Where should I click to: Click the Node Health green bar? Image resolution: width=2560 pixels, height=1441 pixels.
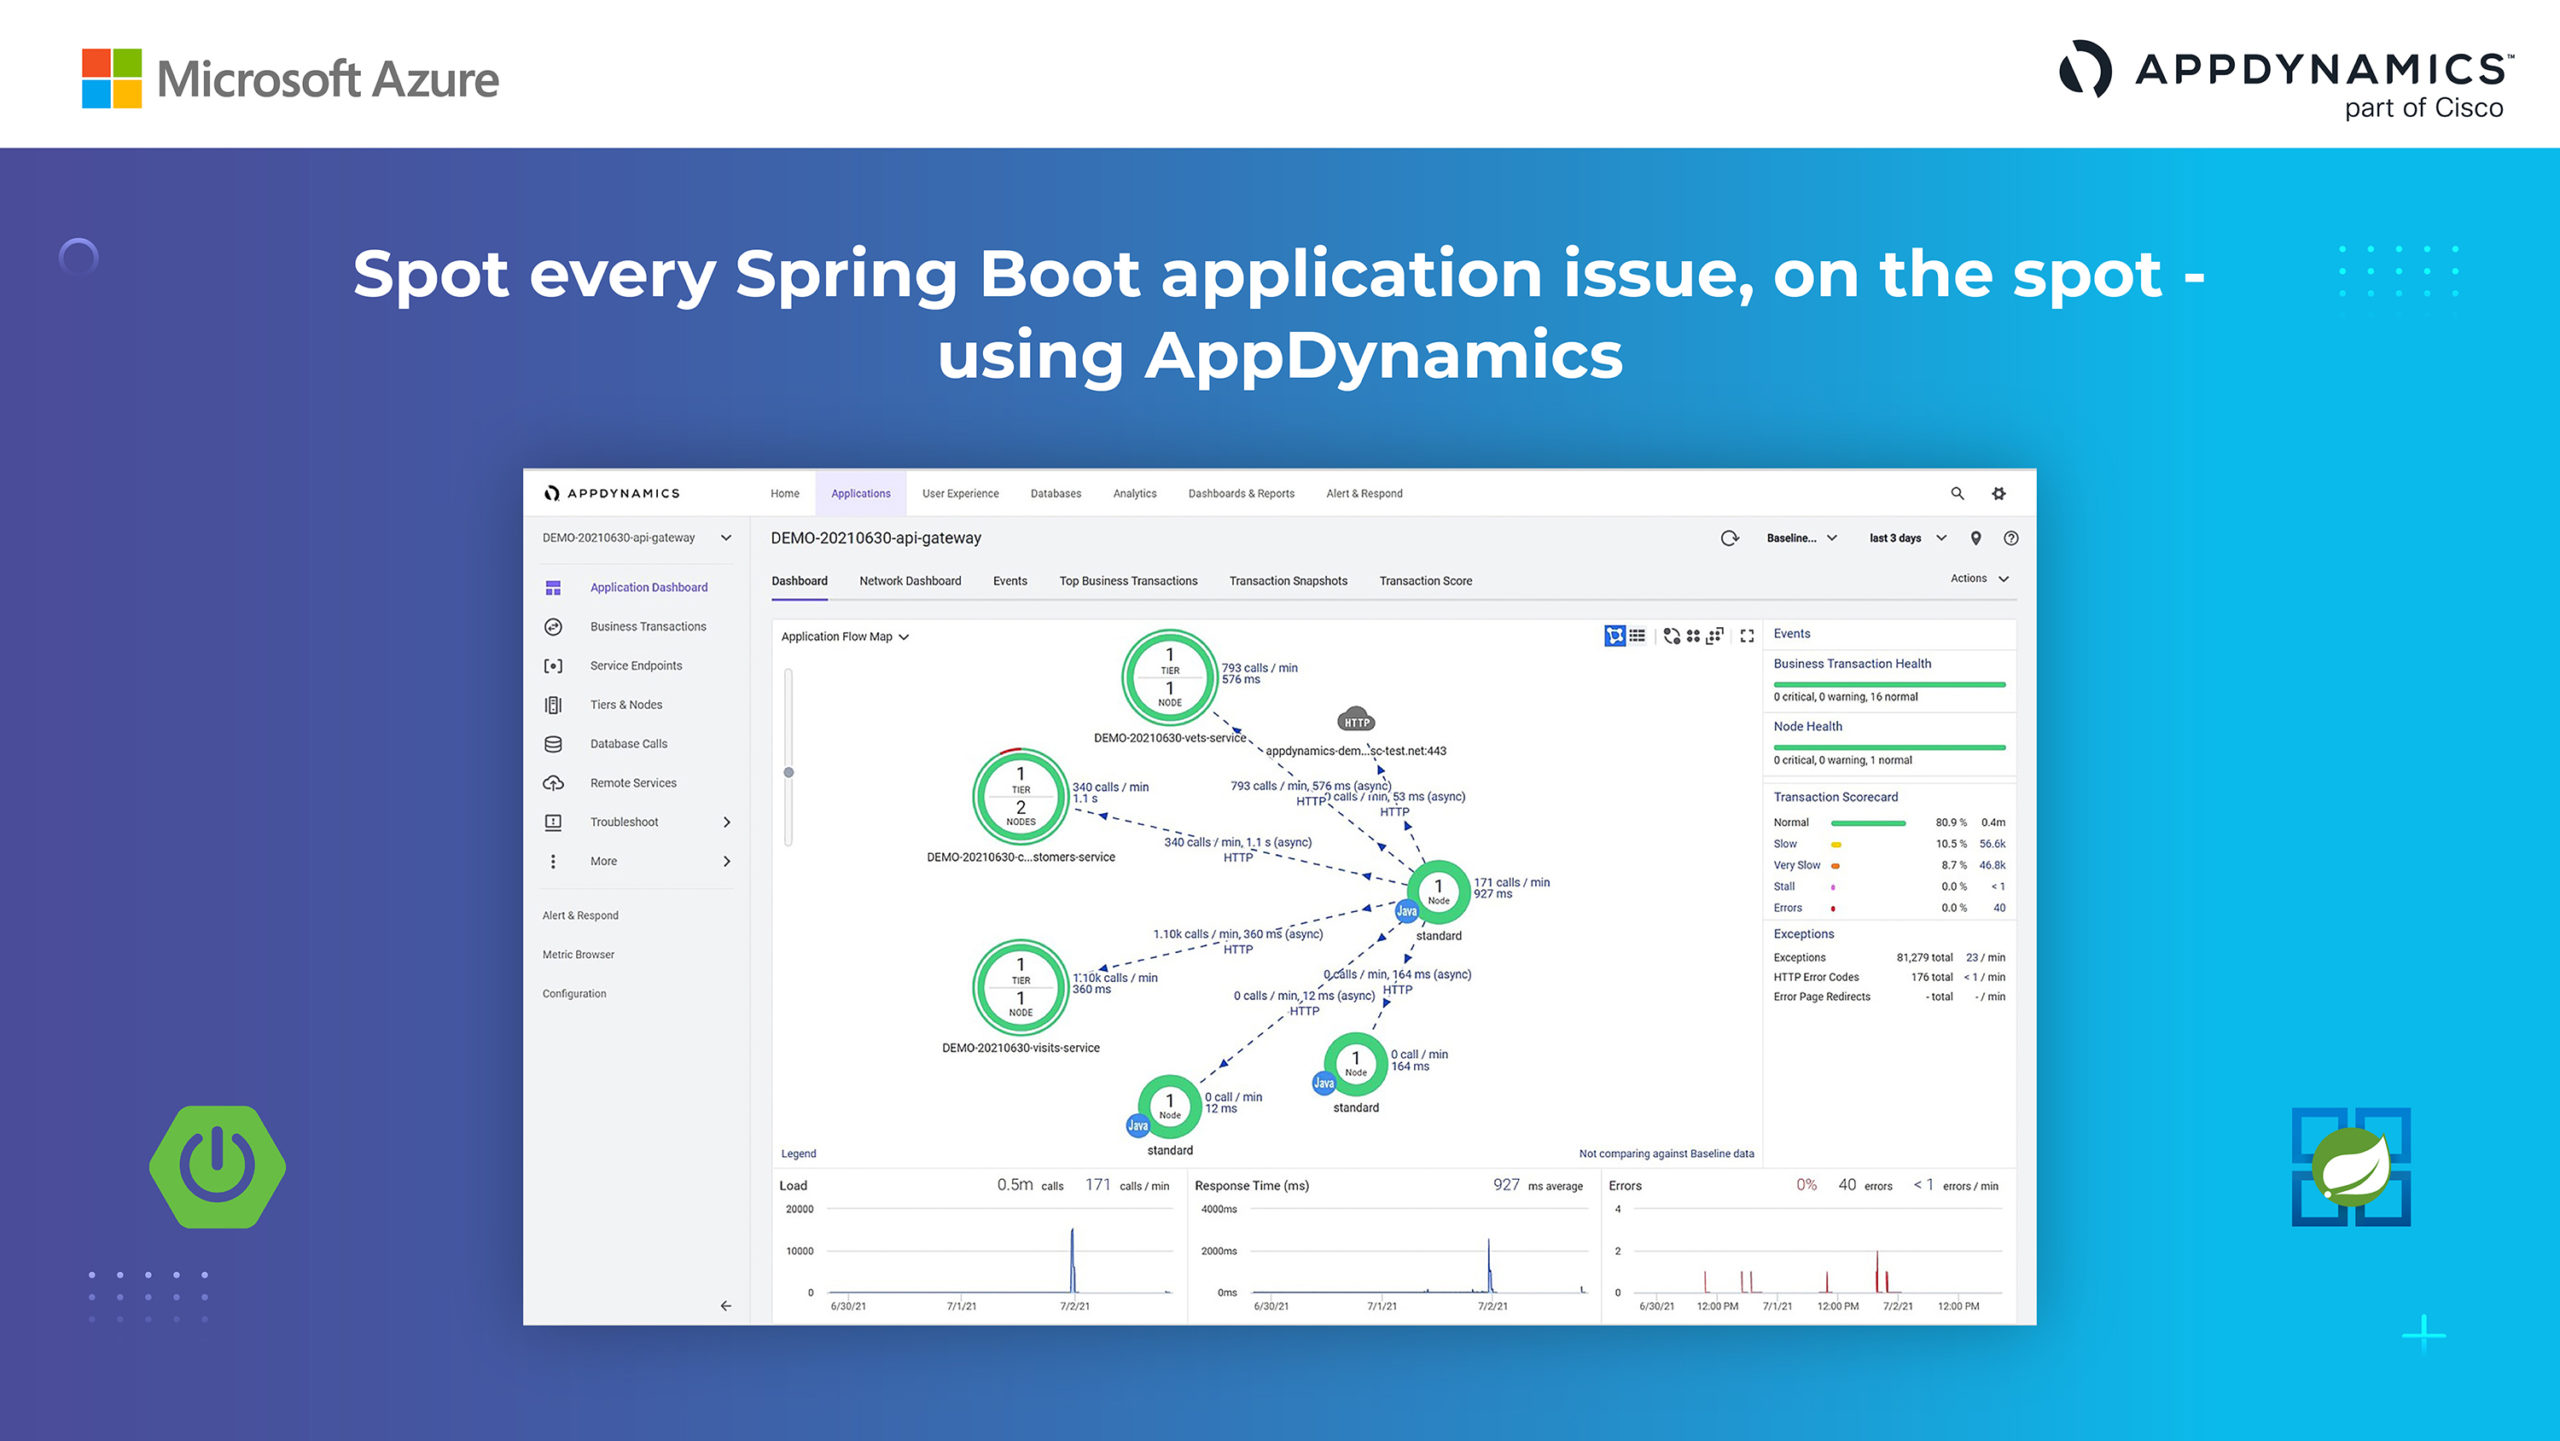(1889, 747)
